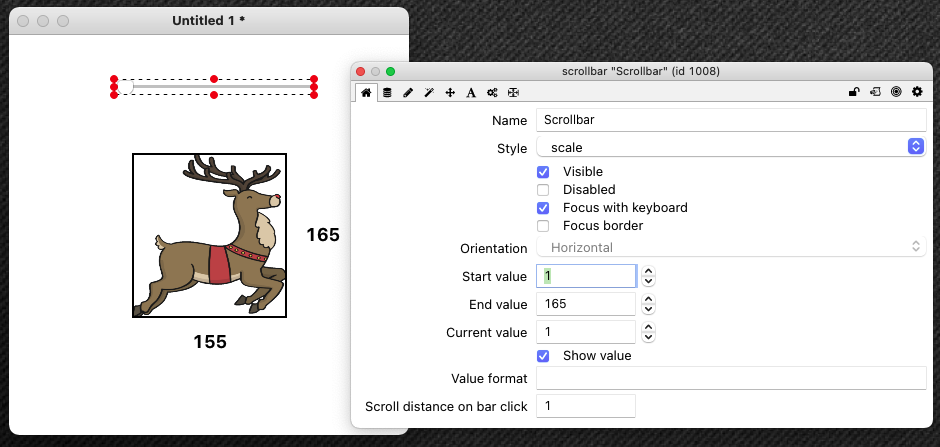This screenshot has height=447, width=940.
Task: Click the empty Value format field
Action: pos(731,378)
